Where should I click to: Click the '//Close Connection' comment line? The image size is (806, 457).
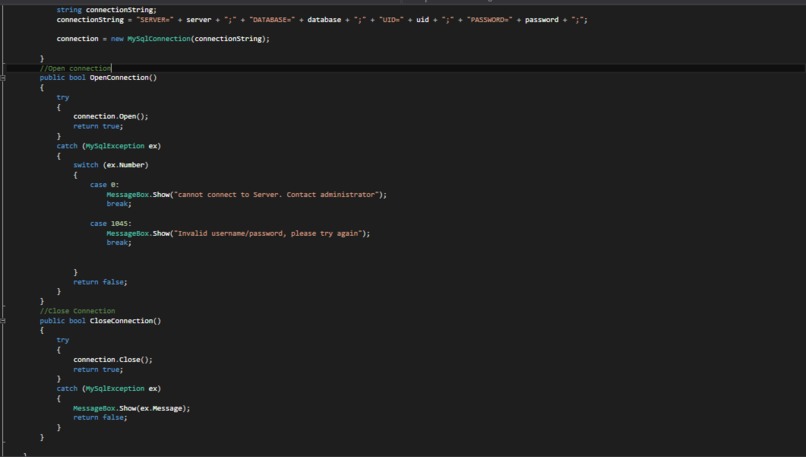[77, 311]
